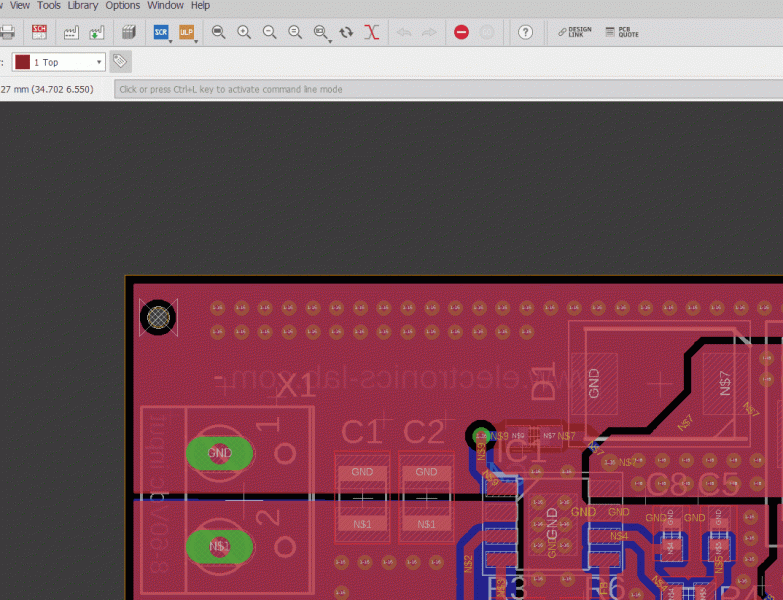
Task: Click the mounting hole in board corner
Action: [x=158, y=317]
